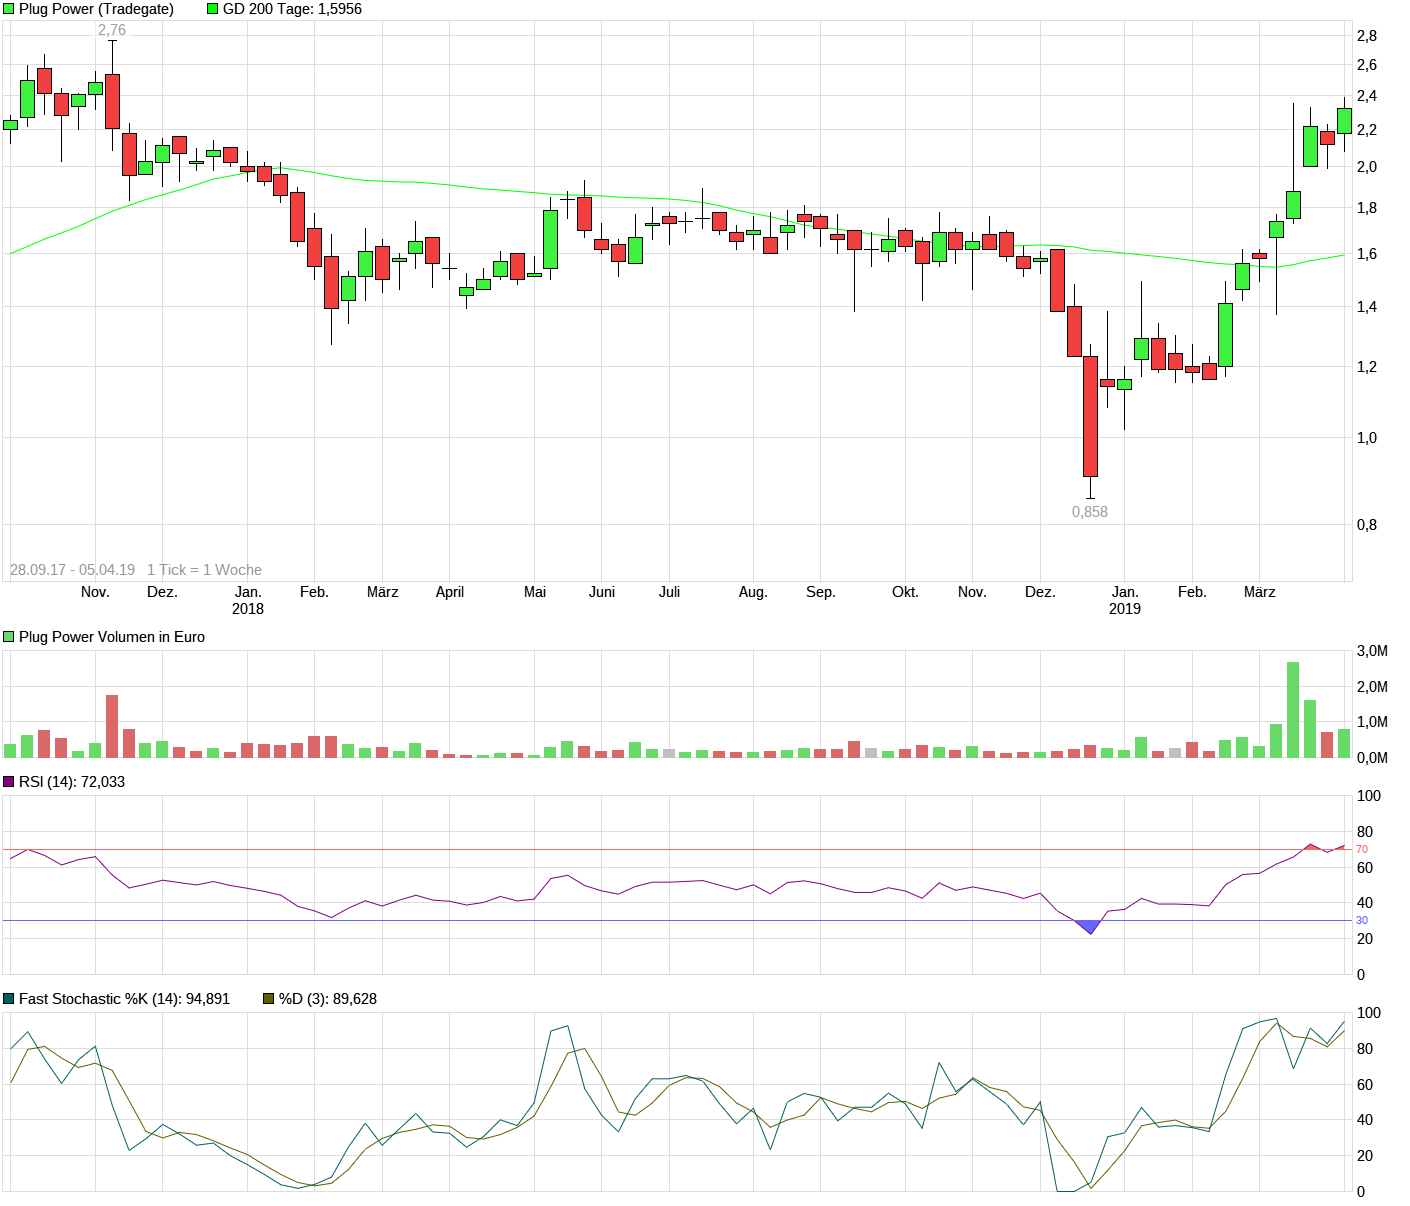Click the tallest green volume bar

1293,710
